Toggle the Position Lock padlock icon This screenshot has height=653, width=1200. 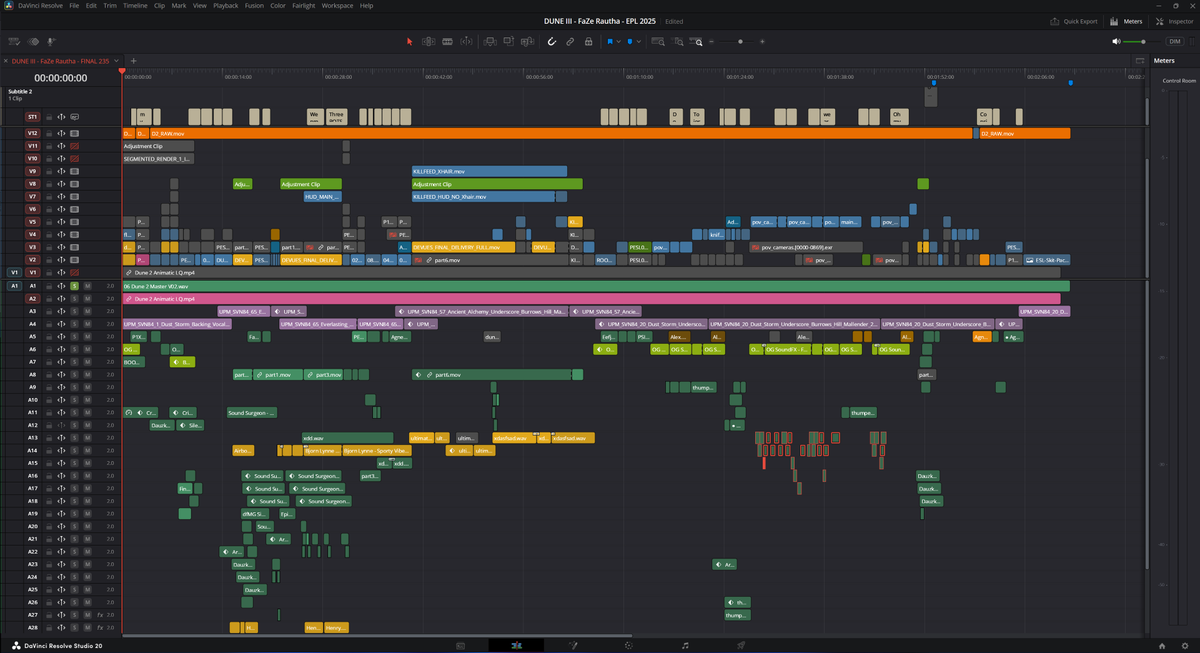tap(589, 42)
